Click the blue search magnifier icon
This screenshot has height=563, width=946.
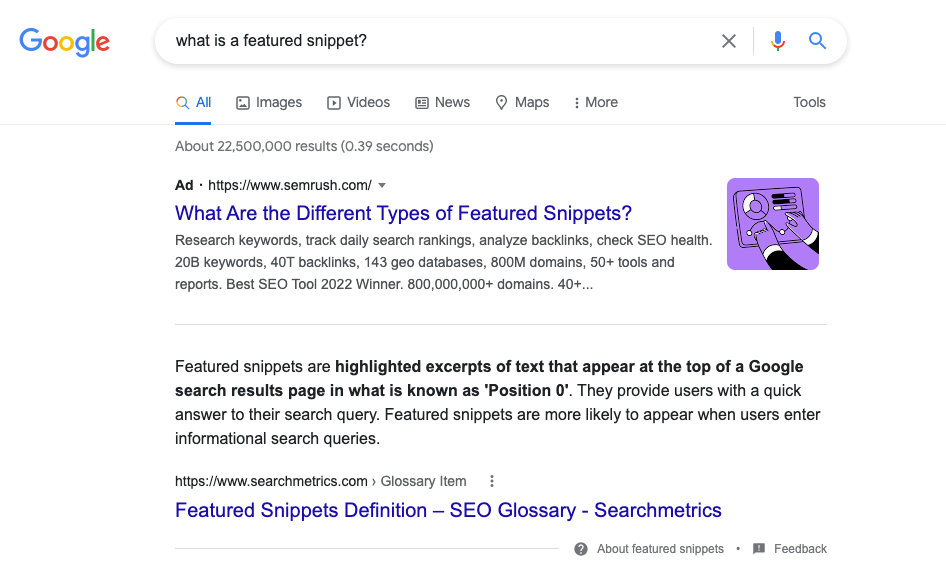817,41
